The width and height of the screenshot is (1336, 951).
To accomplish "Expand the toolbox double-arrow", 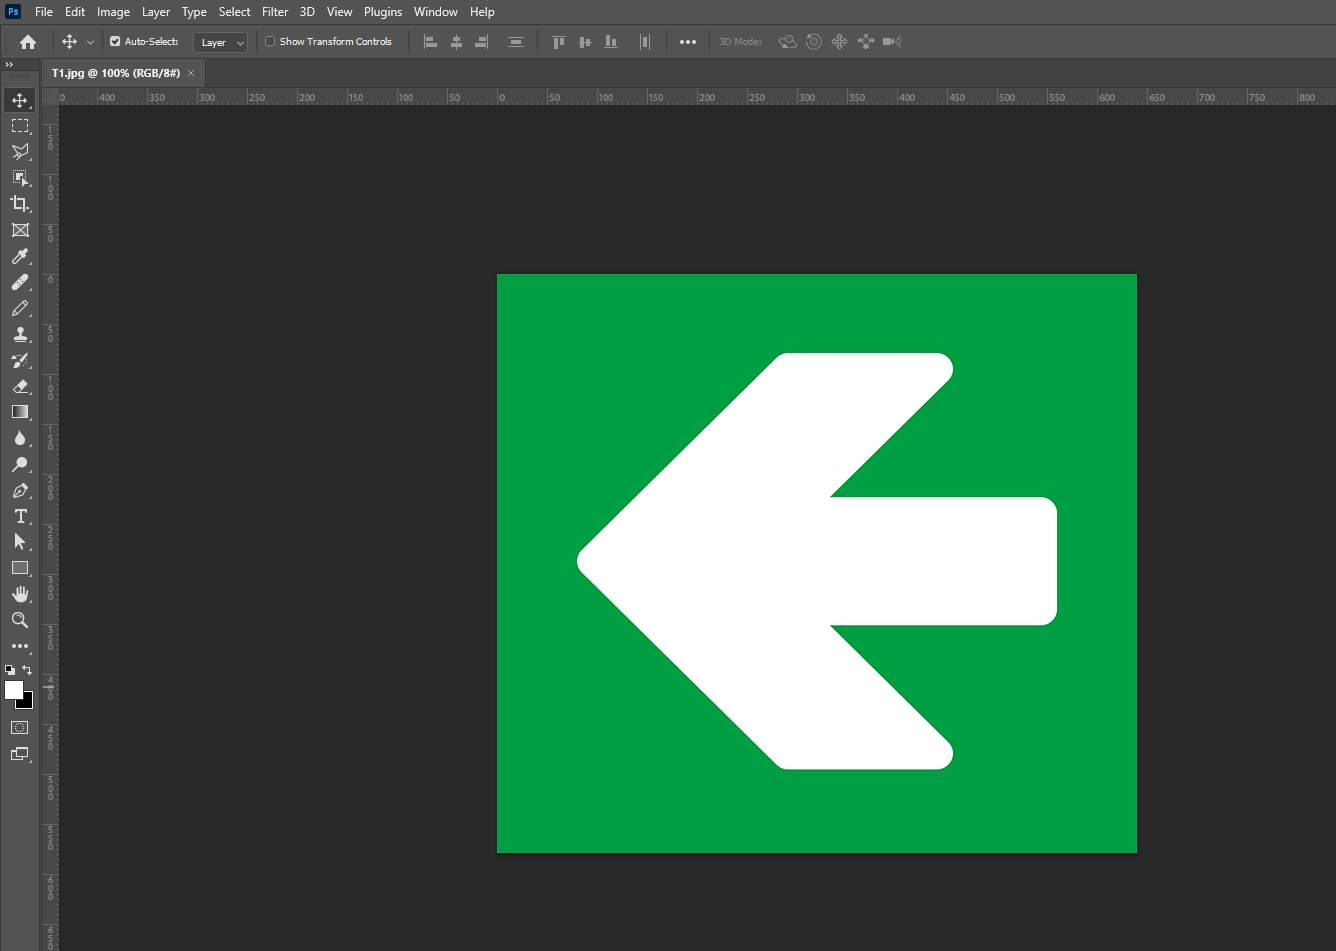I will tap(9, 65).
